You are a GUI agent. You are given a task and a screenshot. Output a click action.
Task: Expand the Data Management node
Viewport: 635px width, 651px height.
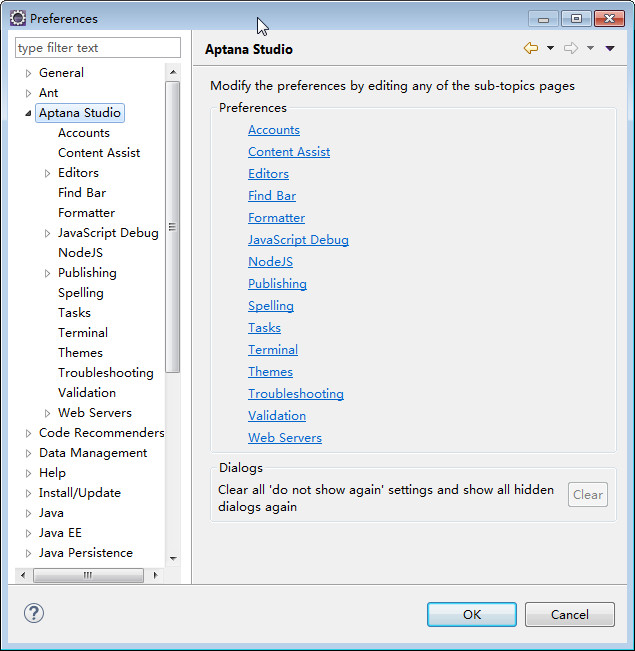[28, 453]
